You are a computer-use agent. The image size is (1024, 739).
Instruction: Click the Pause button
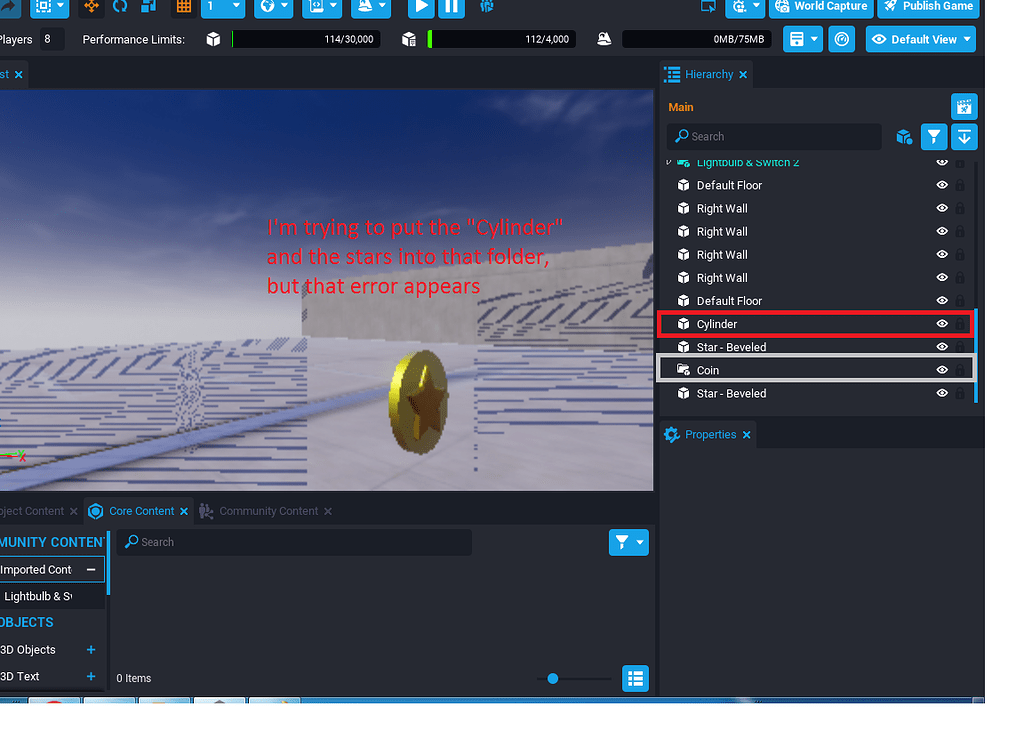(451, 7)
